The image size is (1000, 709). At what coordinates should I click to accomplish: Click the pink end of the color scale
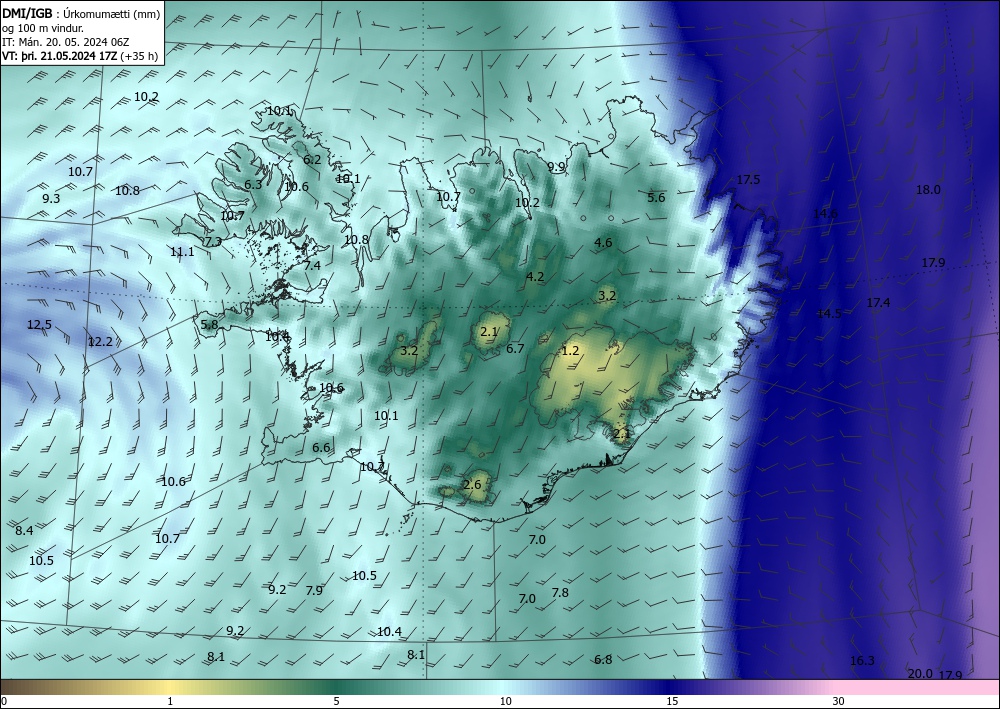click(x=918, y=687)
